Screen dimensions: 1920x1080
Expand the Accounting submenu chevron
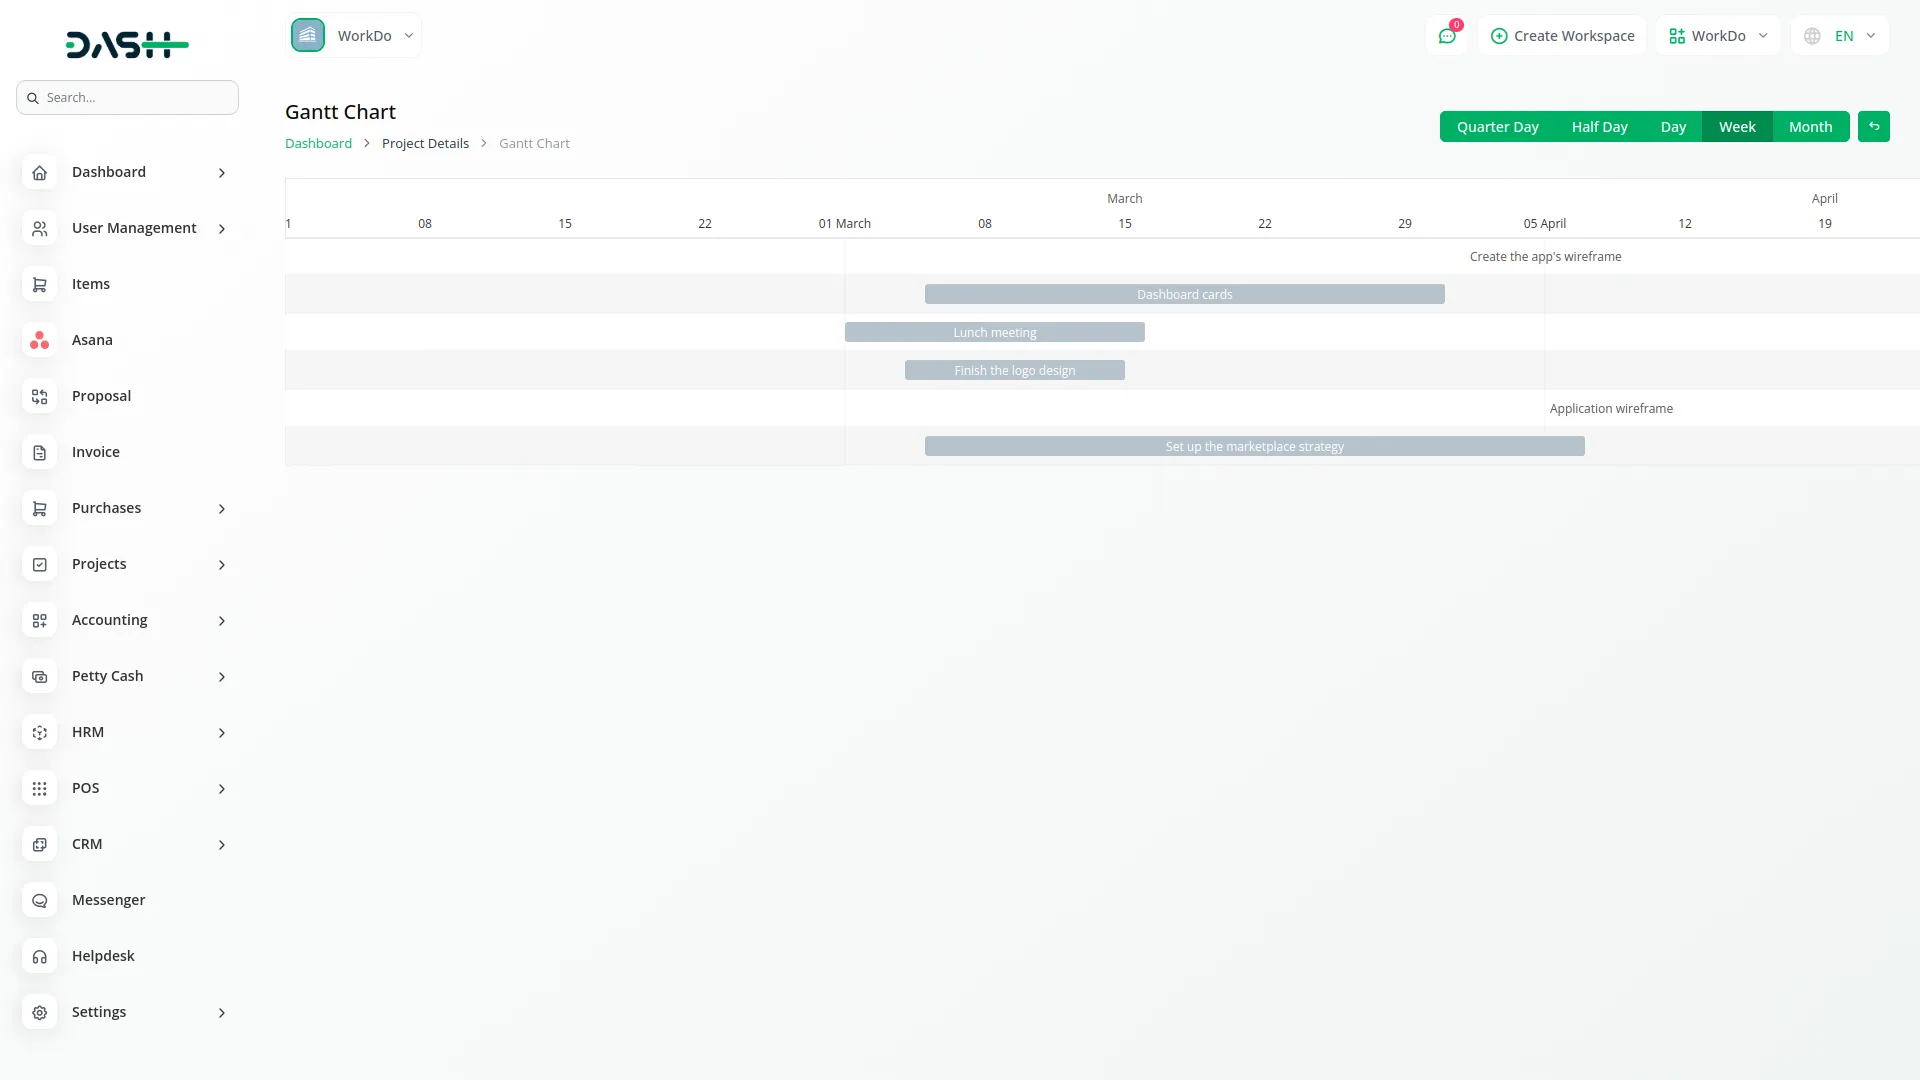coord(222,621)
